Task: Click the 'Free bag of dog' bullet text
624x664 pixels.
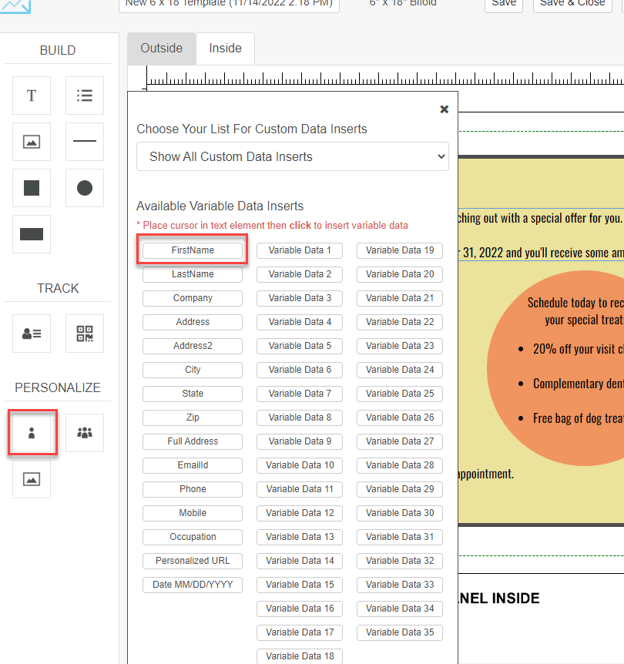Action: click(x=578, y=418)
